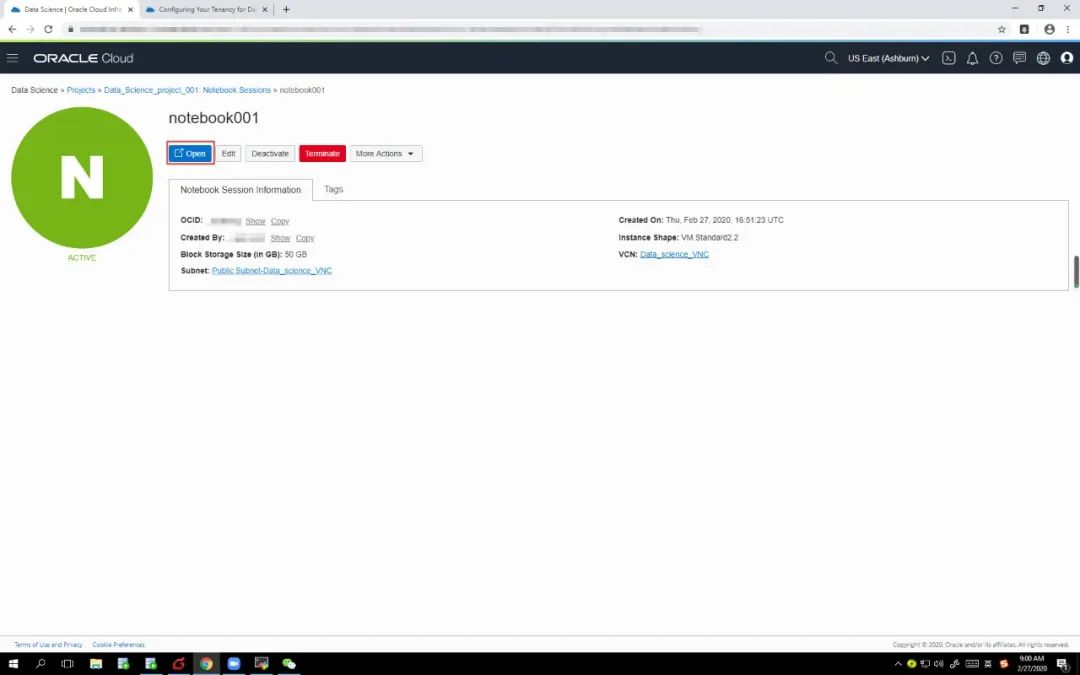
Task: Open the help question mark icon
Action: click(x=995, y=59)
